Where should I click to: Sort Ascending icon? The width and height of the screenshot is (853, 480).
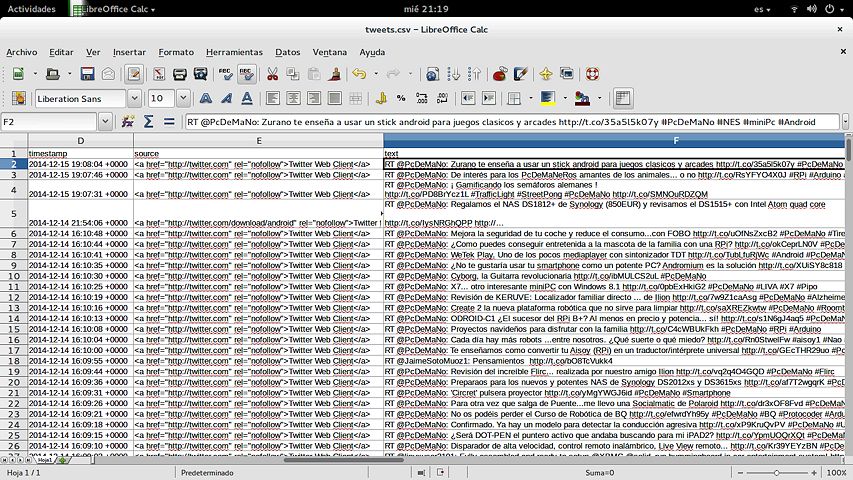[x=453, y=74]
